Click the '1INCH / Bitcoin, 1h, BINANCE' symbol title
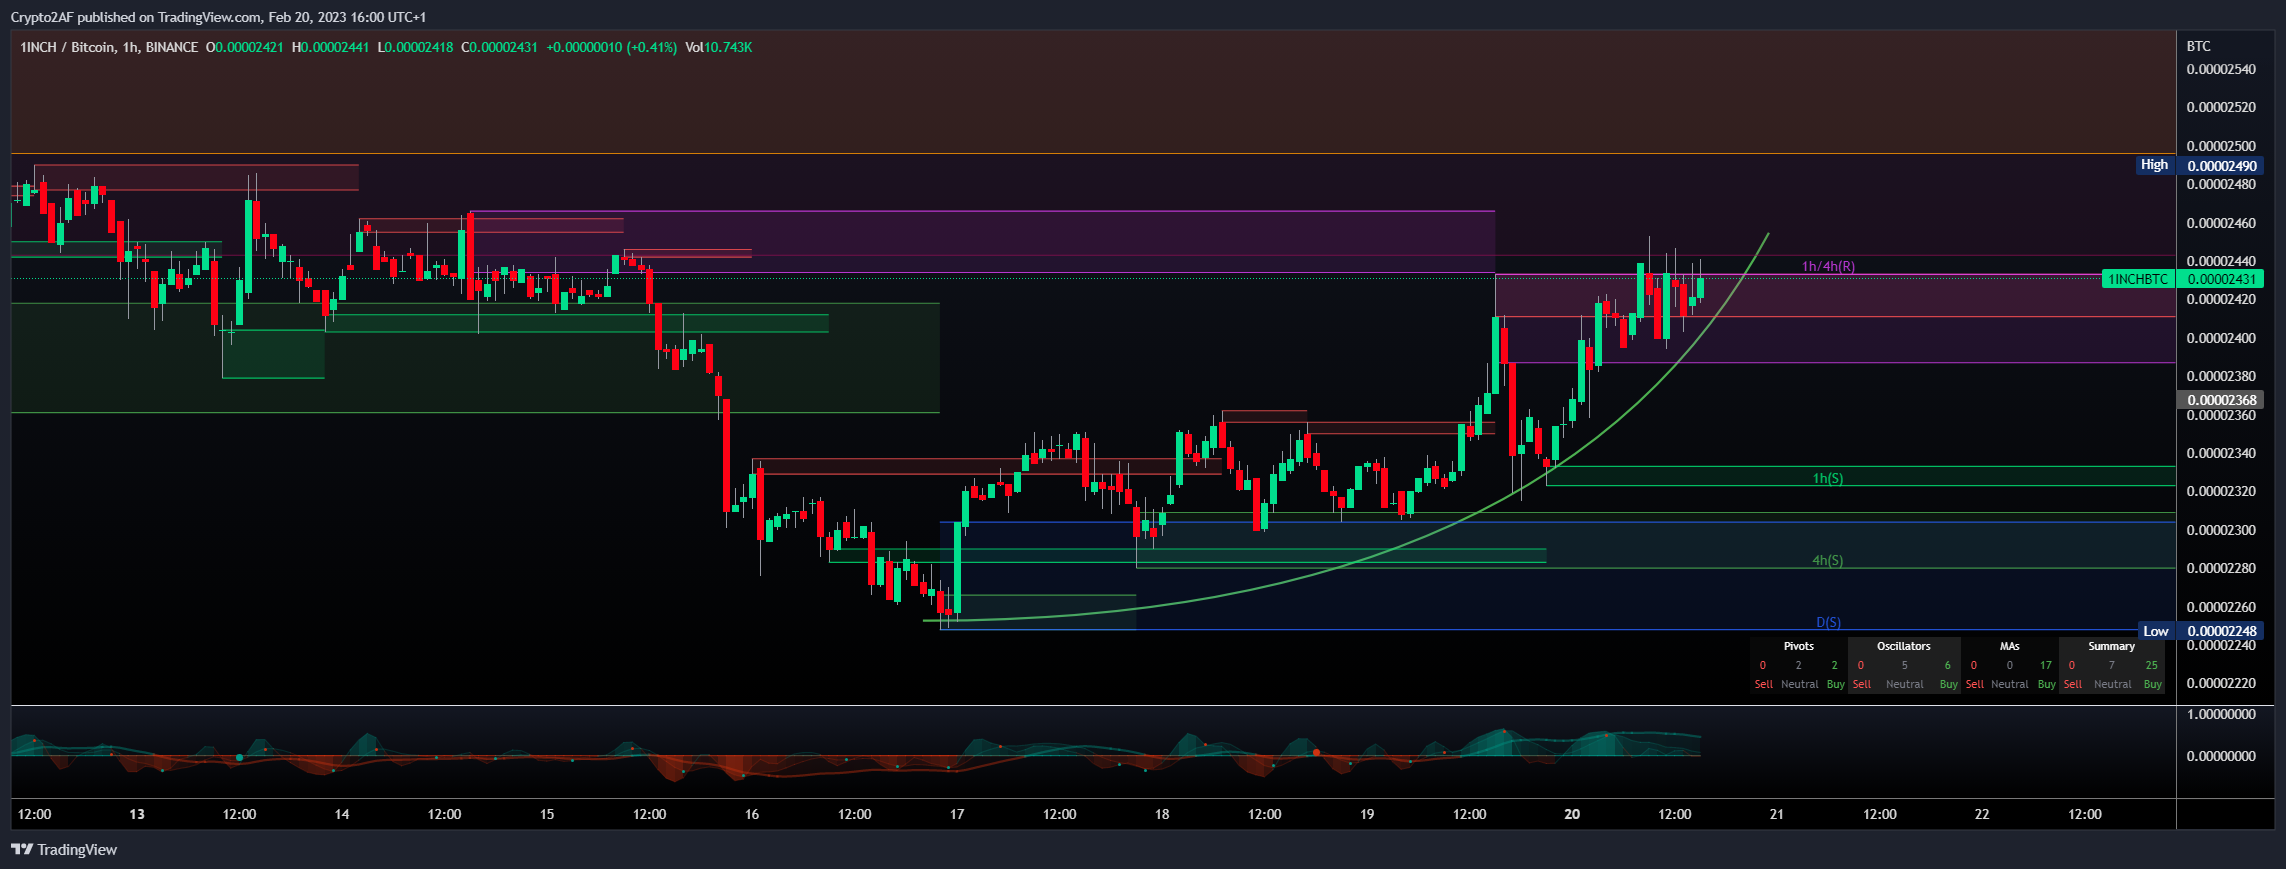Viewport: 2286px width, 869px height. [109, 47]
